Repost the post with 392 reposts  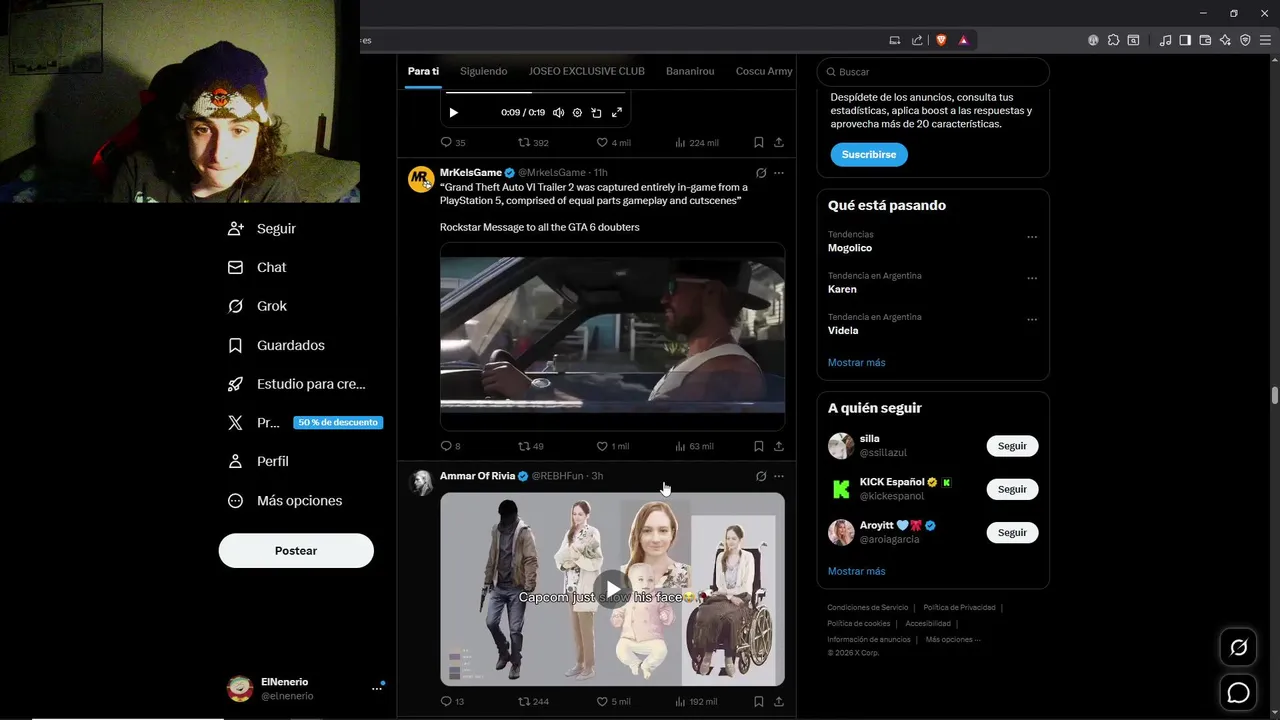pos(533,142)
